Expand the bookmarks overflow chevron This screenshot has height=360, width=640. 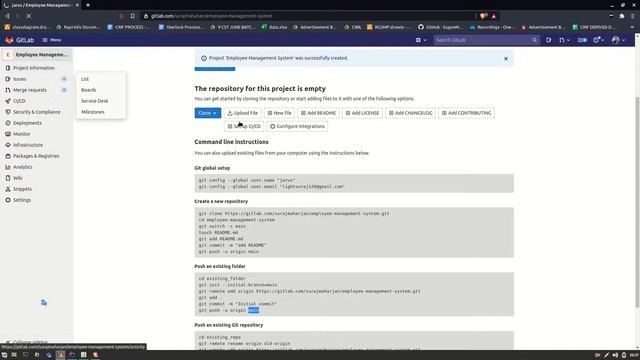(x=632, y=27)
